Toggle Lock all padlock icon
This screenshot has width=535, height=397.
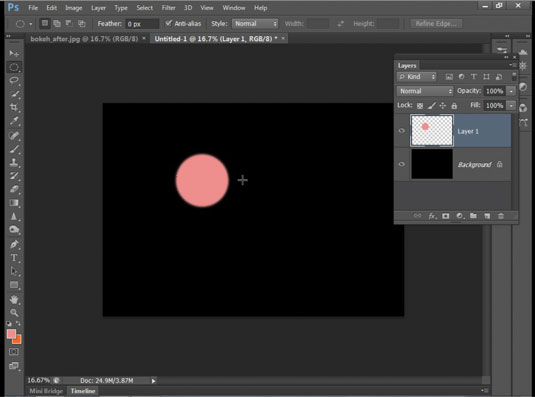(454, 106)
